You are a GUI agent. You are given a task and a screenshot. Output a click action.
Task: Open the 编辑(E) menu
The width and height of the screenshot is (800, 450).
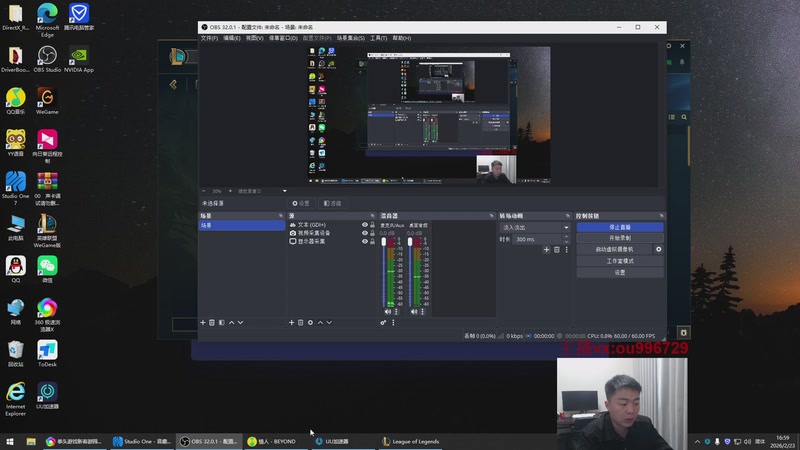pos(232,38)
